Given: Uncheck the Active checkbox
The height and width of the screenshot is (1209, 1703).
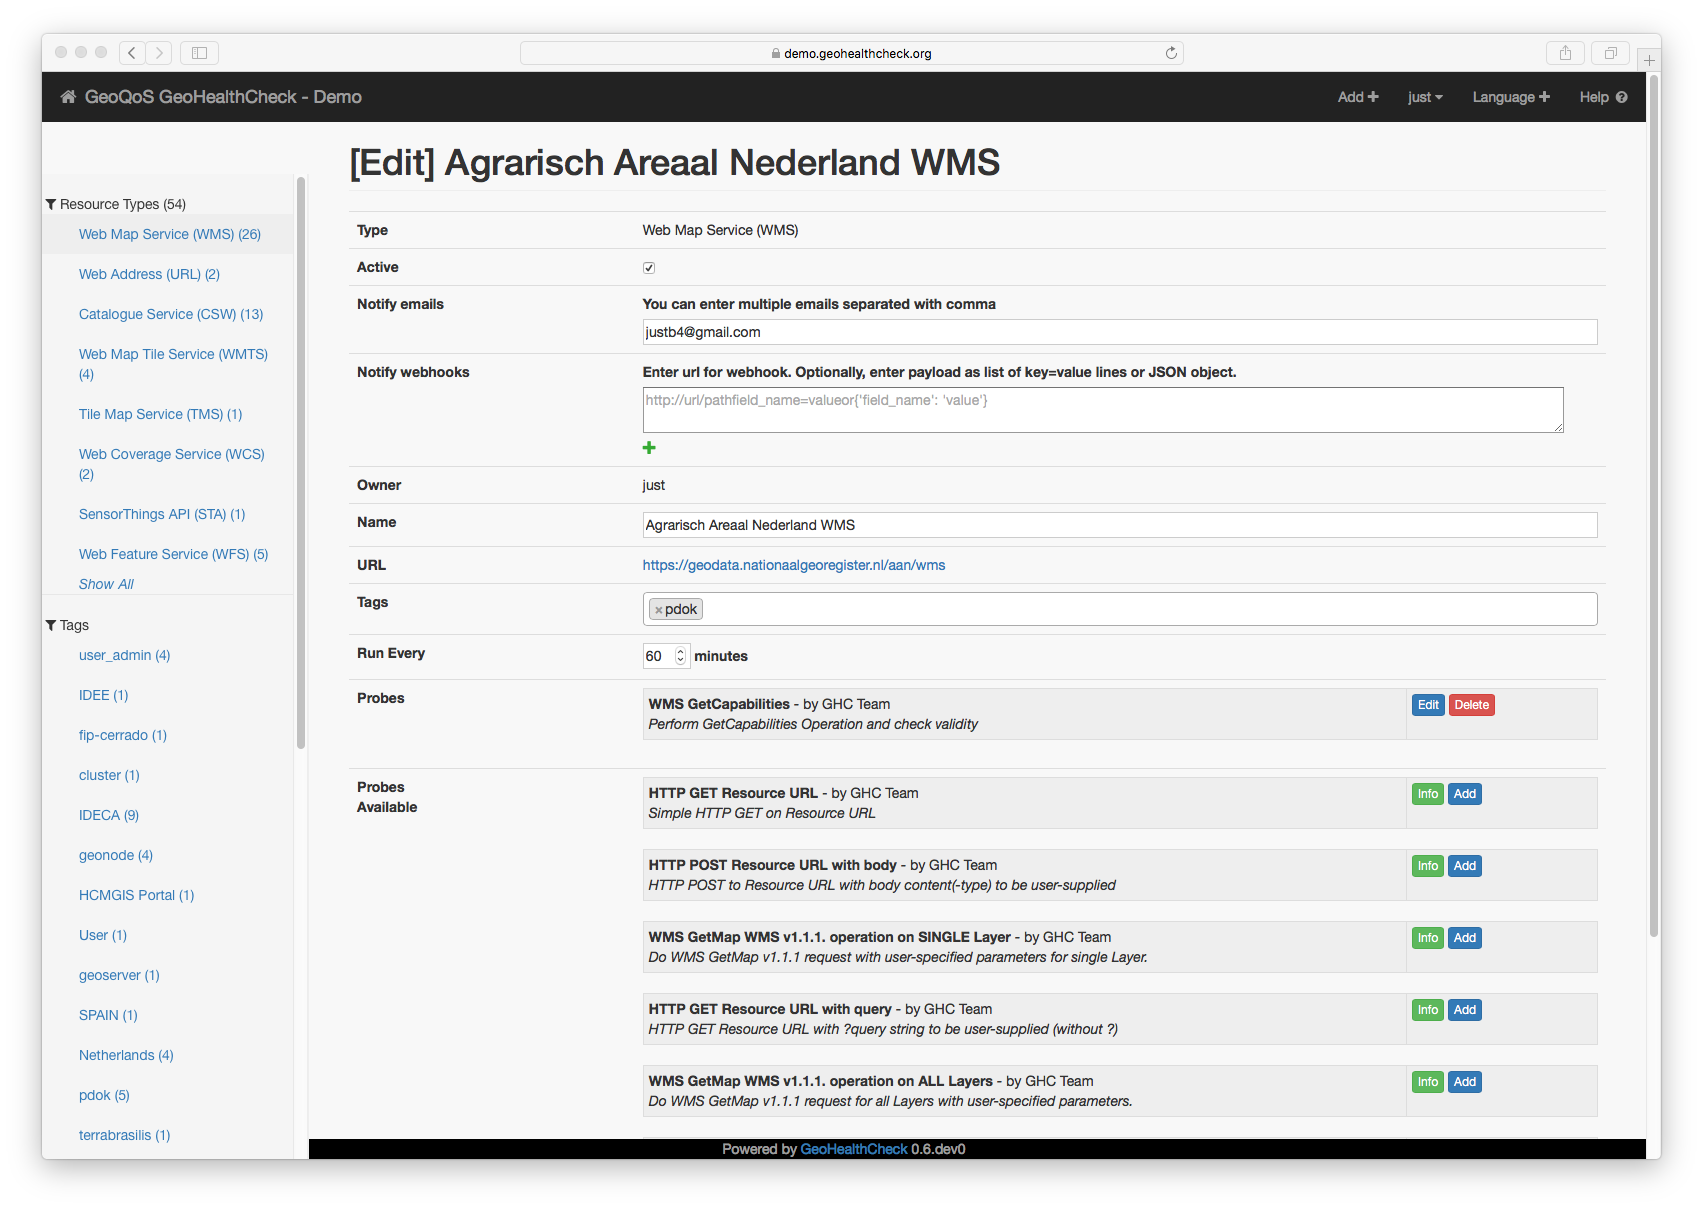Looking at the screenshot, I should coord(649,268).
